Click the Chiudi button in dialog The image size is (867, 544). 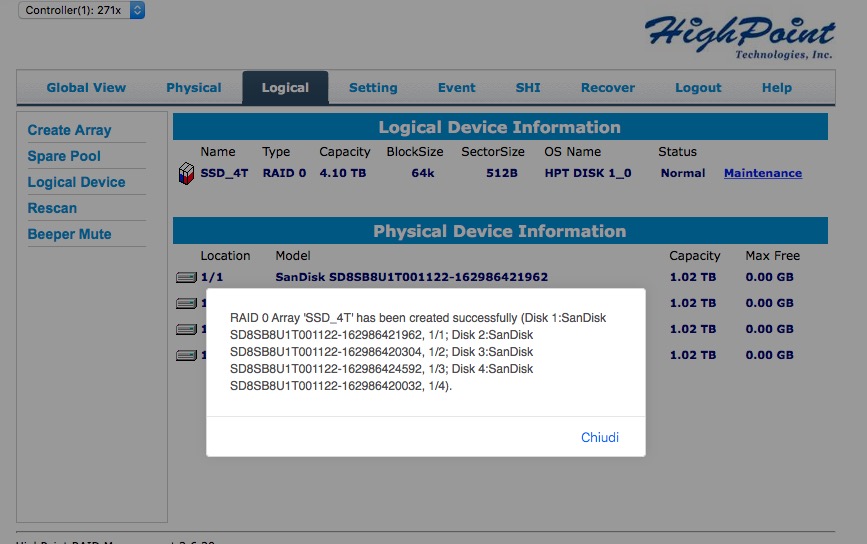[x=600, y=437]
